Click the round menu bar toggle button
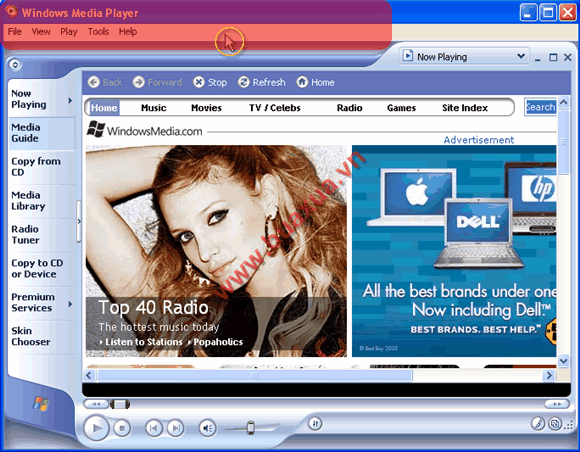This screenshot has height=452, width=580. tap(15, 65)
